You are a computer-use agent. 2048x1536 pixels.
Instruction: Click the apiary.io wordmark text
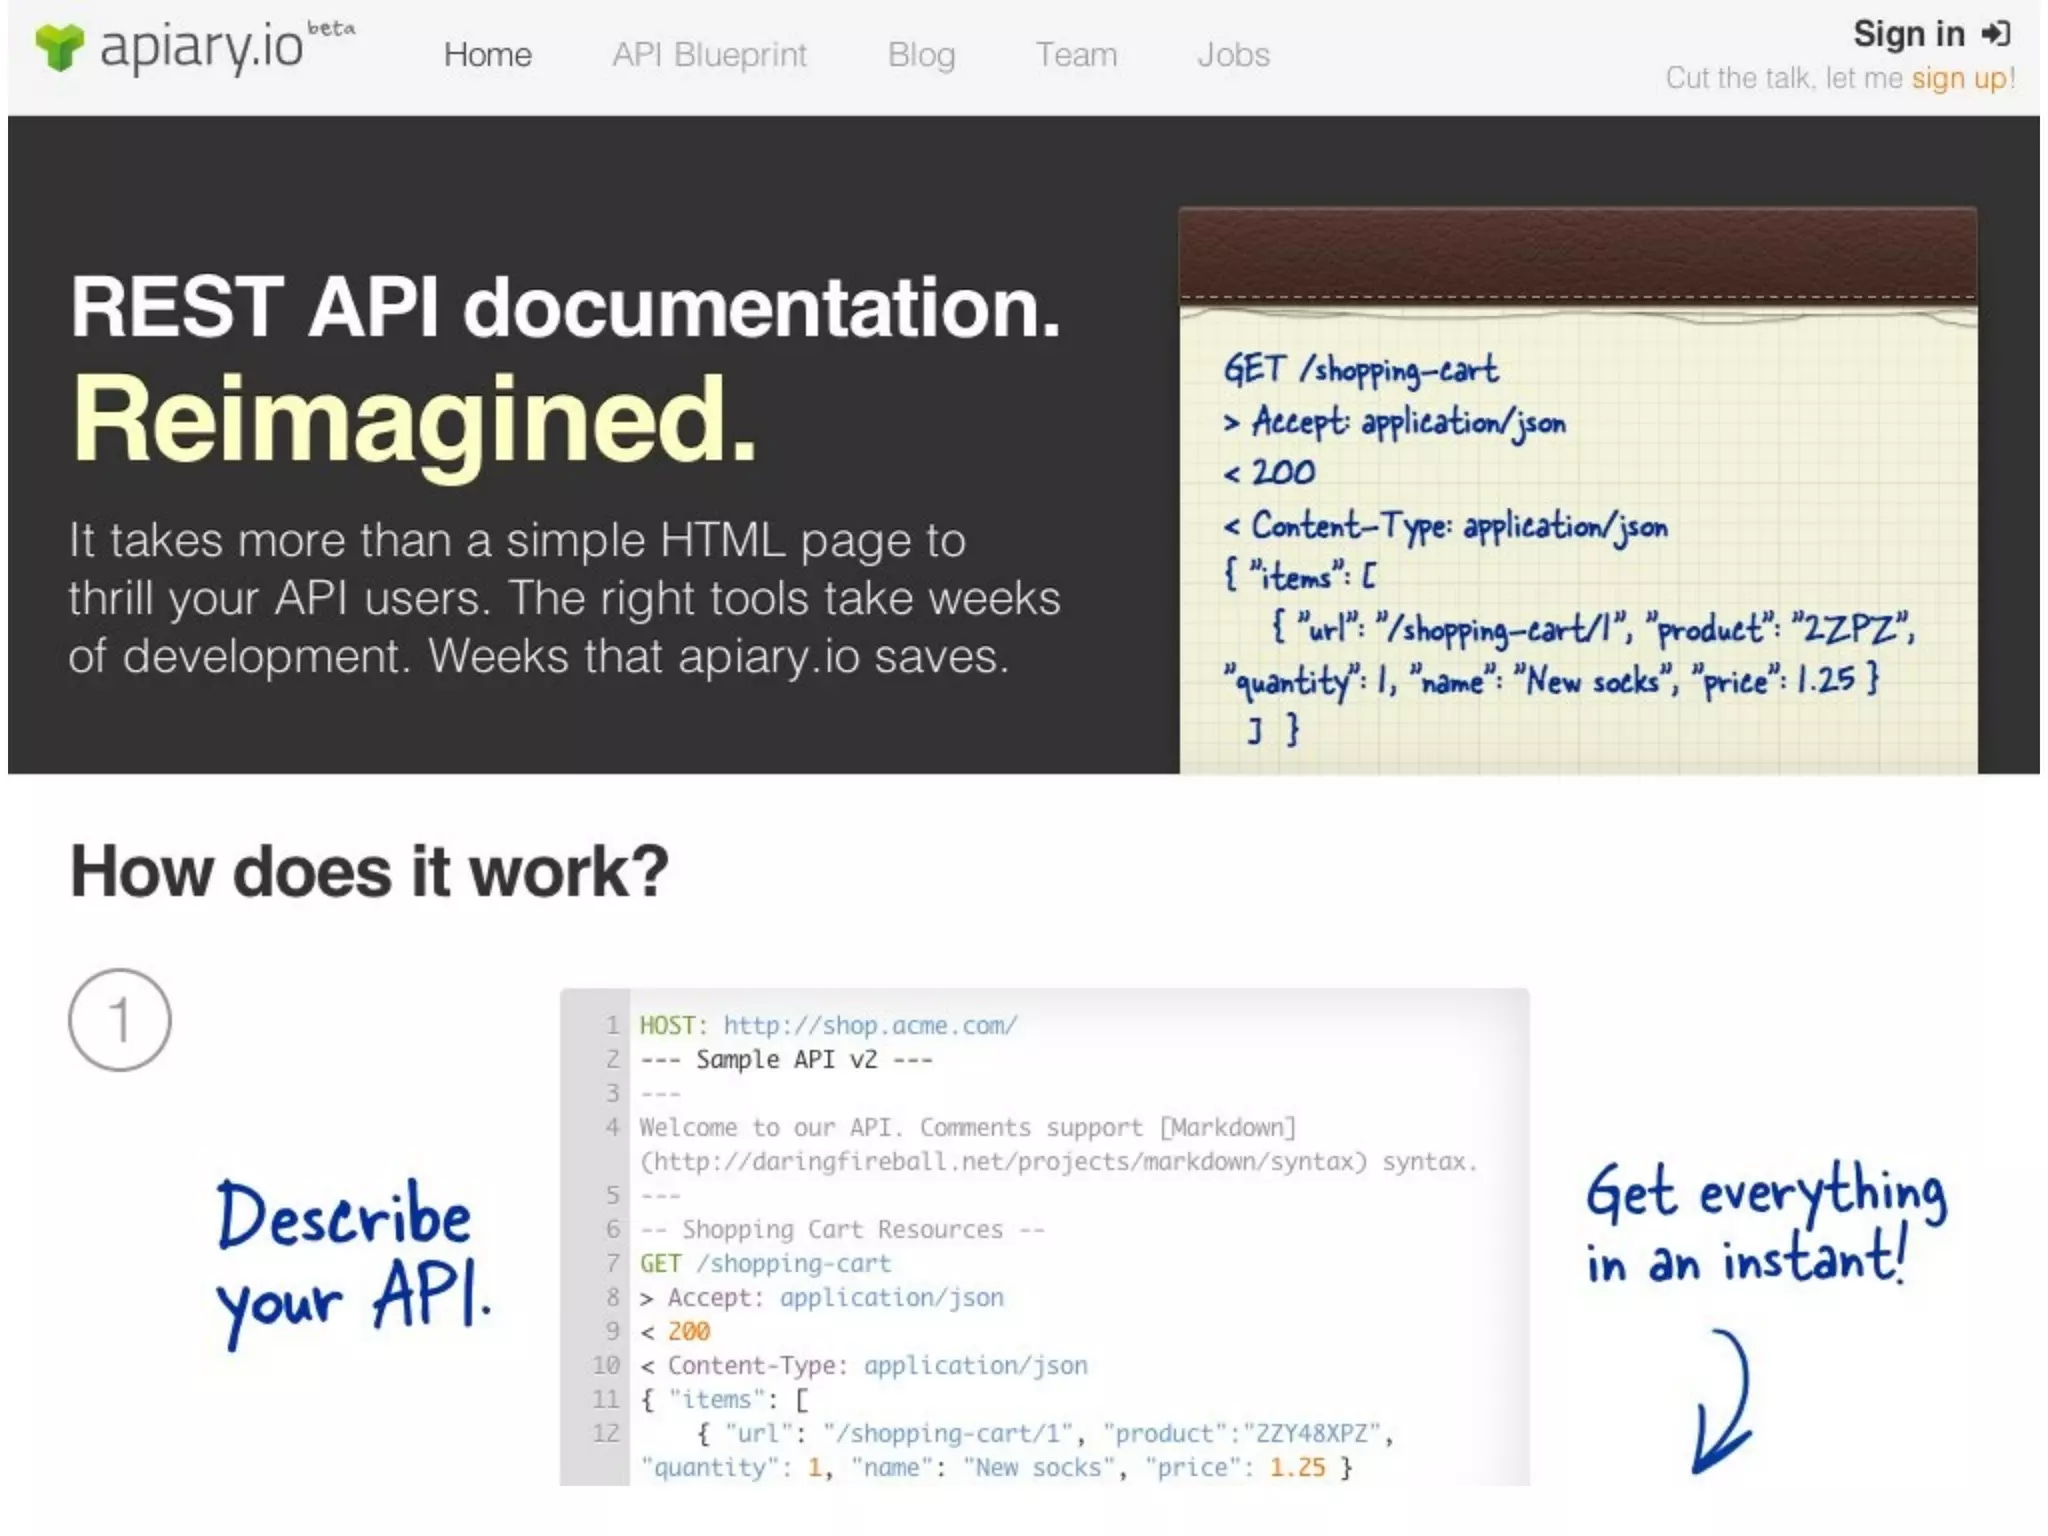[201, 48]
